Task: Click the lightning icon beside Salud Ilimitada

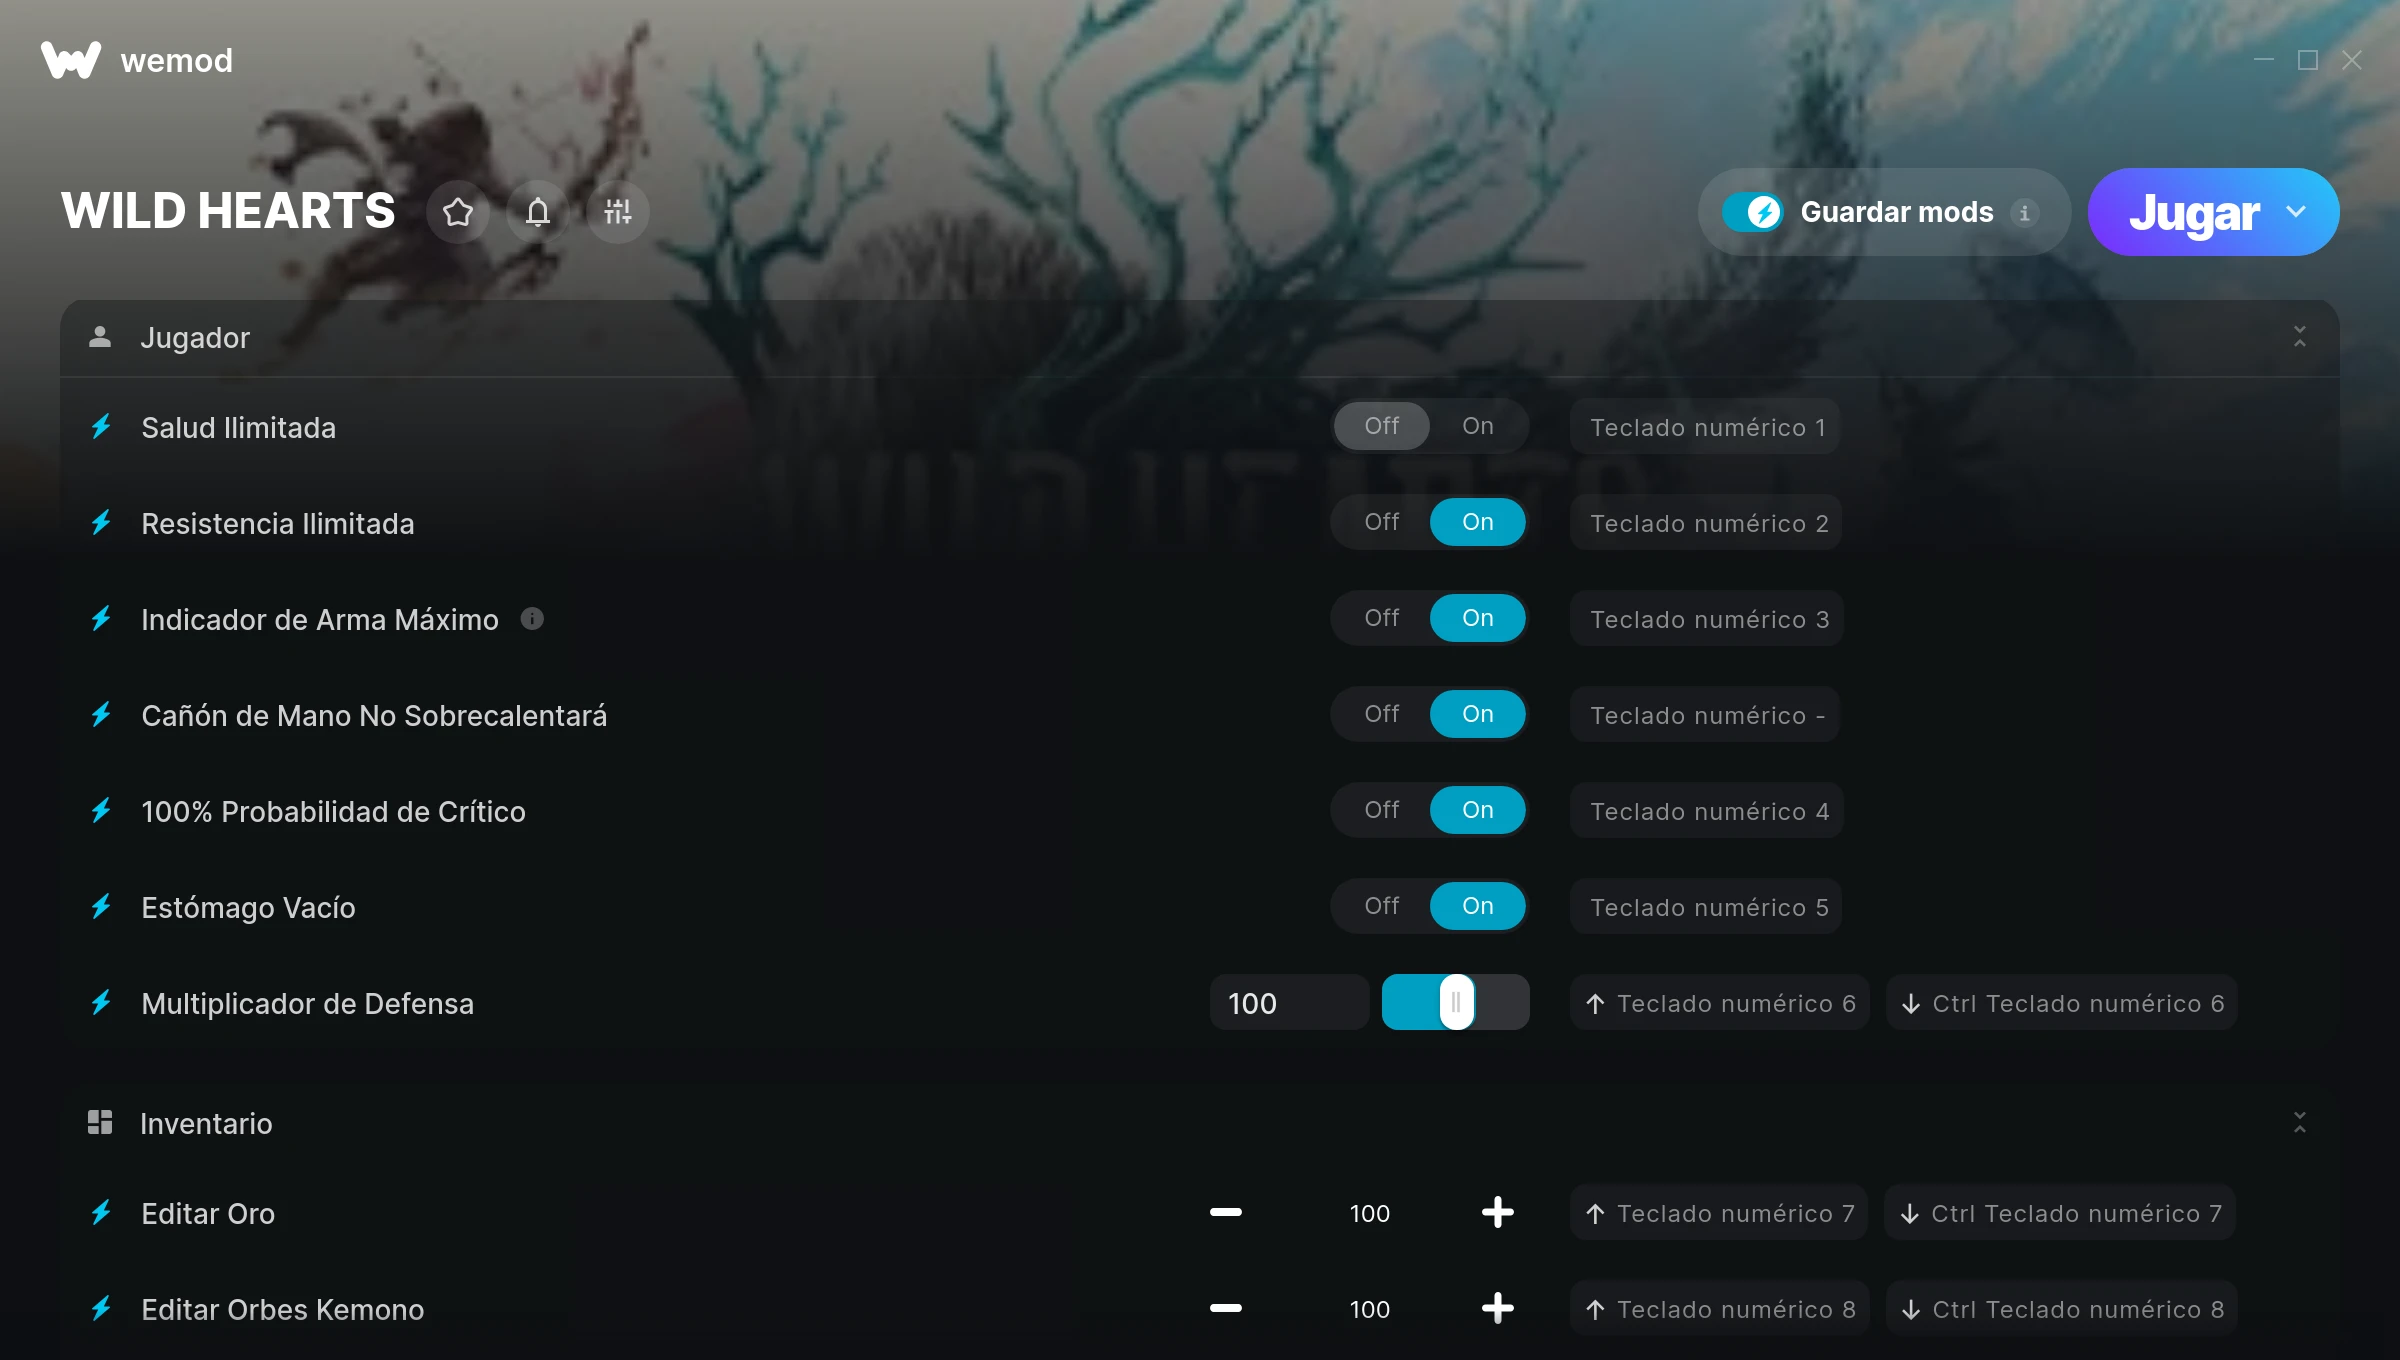Action: [x=101, y=427]
